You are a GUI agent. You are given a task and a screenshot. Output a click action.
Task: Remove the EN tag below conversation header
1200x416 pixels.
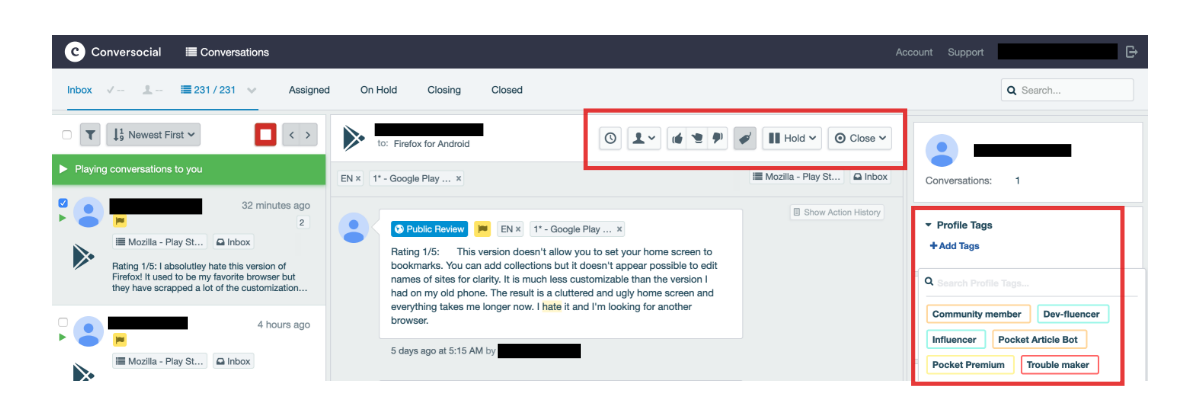pos(359,178)
